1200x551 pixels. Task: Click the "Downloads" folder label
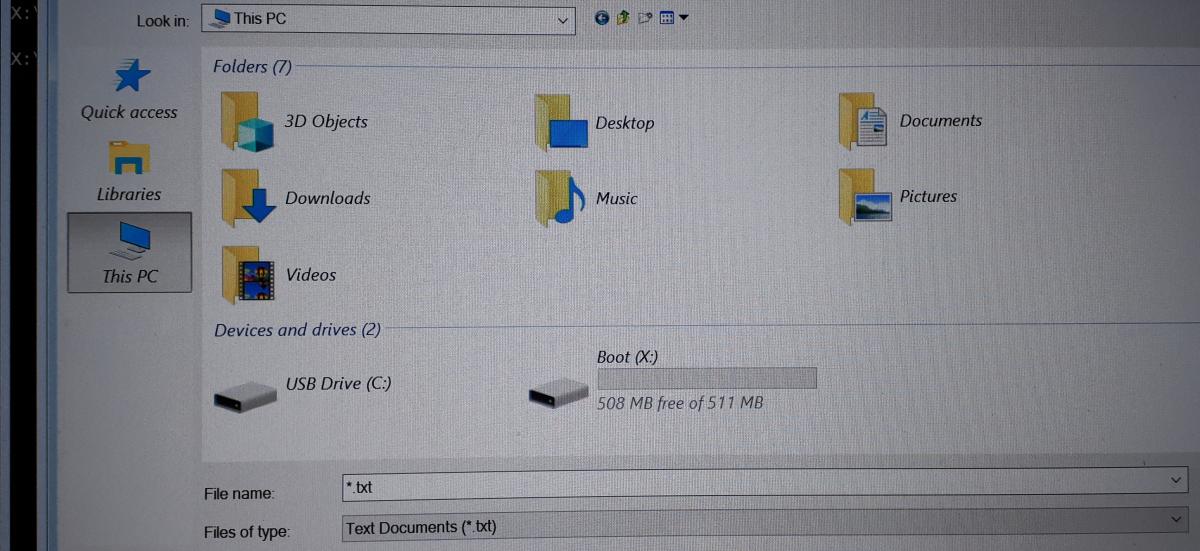tap(328, 198)
